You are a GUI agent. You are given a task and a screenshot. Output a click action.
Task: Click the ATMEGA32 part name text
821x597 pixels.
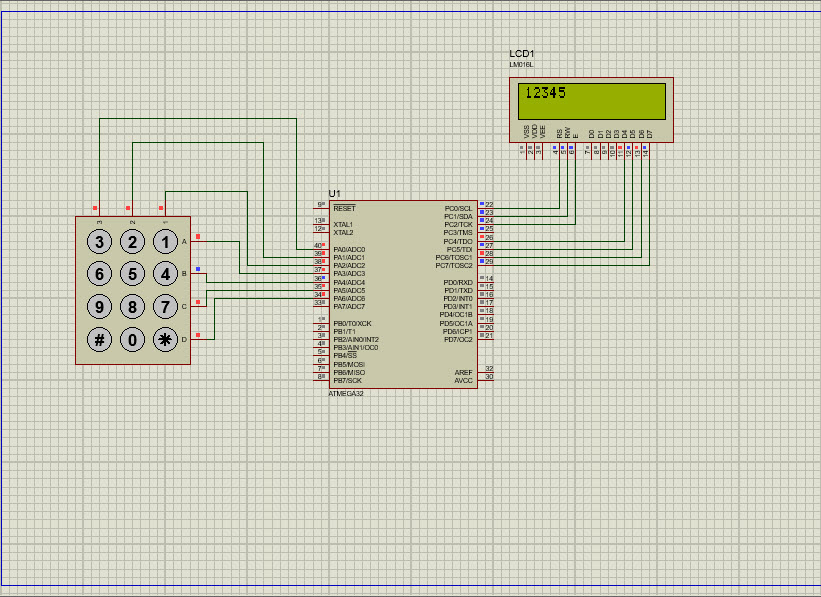tap(346, 394)
